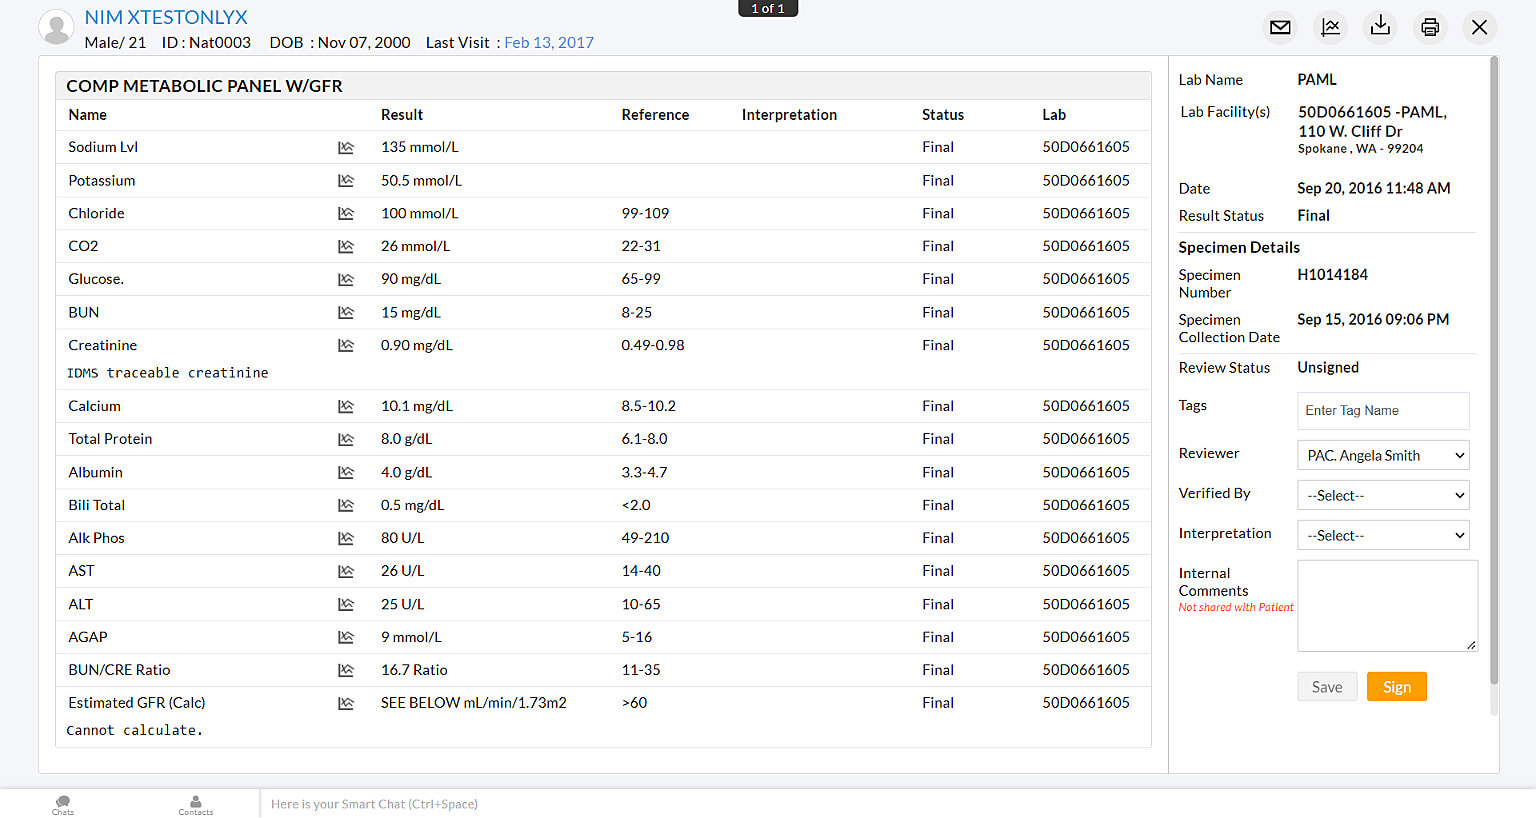Click trend icon for Estimated GFR

346,704
